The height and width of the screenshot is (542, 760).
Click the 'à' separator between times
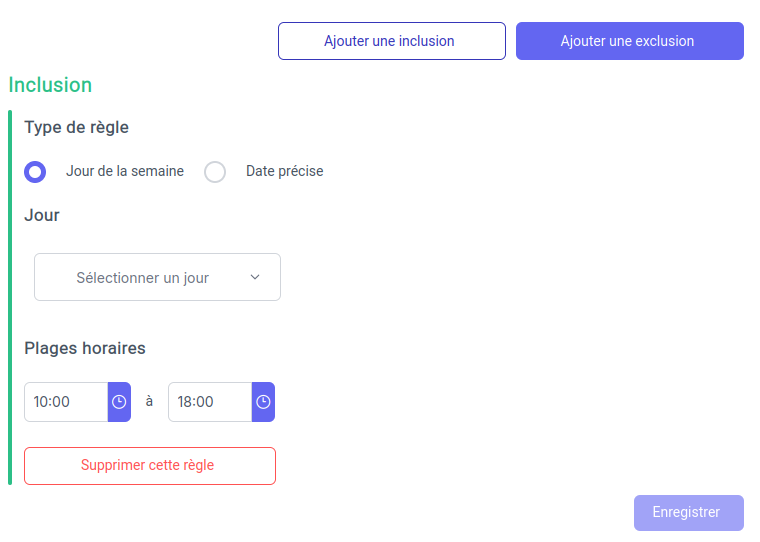[x=149, y=401]
